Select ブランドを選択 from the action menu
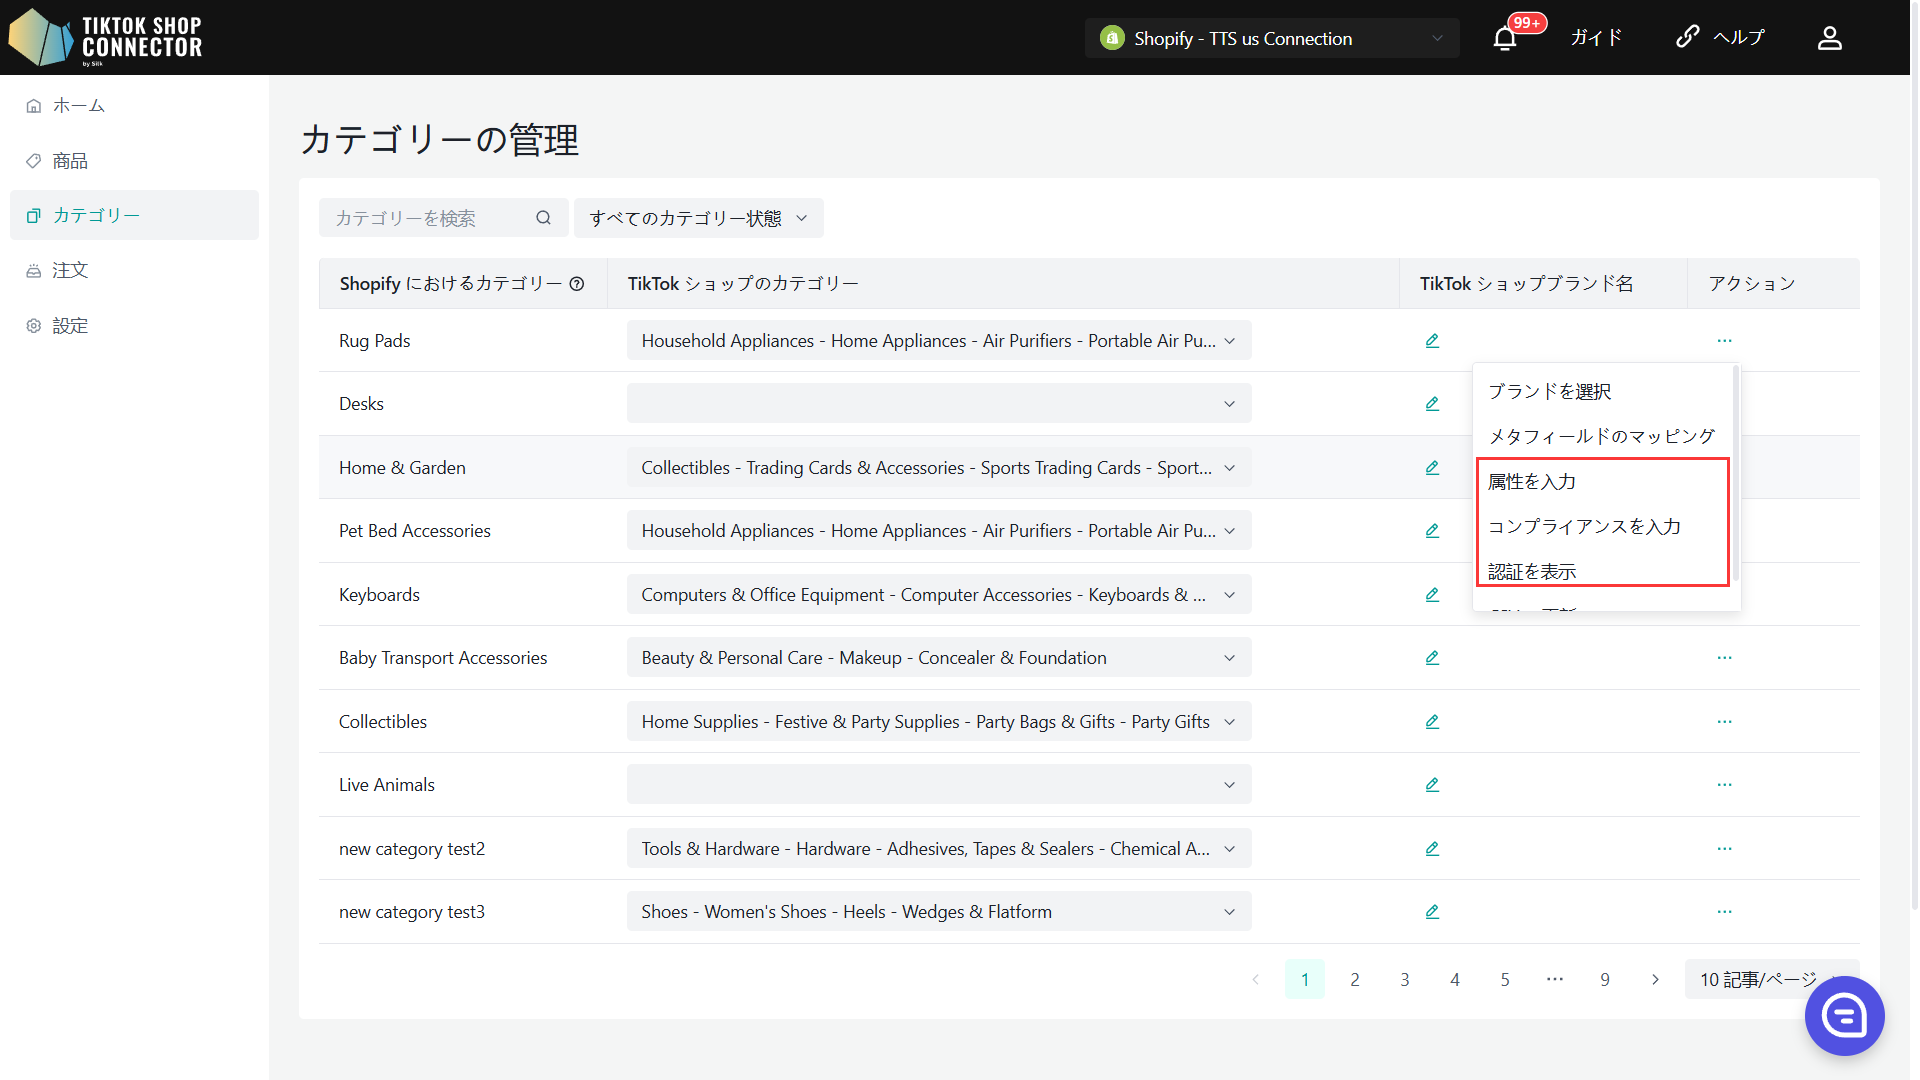Image resolution: width=1920 pixels, height=1080 pixels. point(1603,392)
